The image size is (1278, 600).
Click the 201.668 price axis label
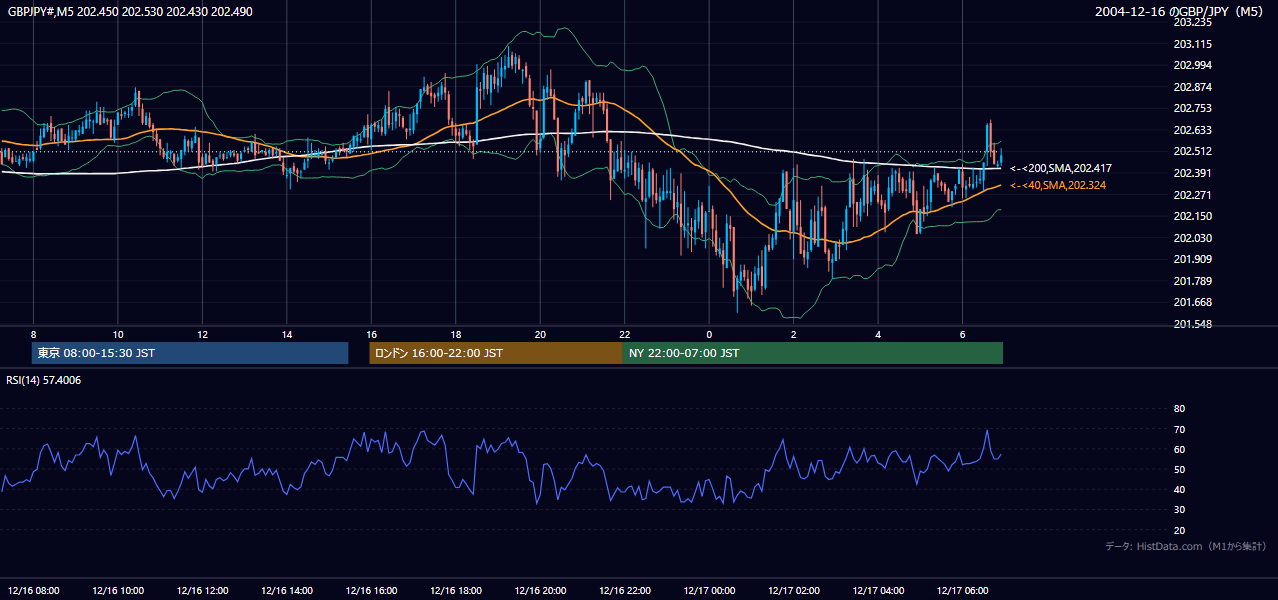click(1192, 302)
